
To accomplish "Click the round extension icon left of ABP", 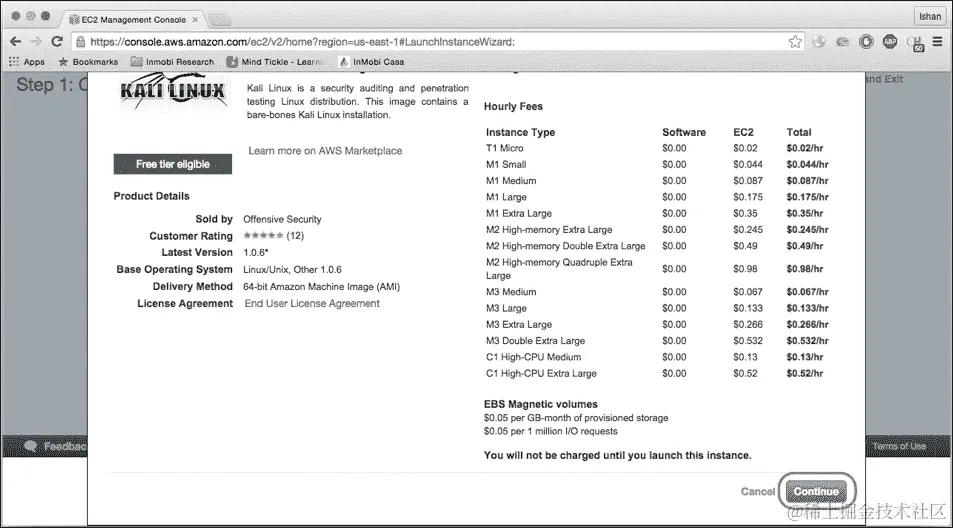I will [866, 41].
